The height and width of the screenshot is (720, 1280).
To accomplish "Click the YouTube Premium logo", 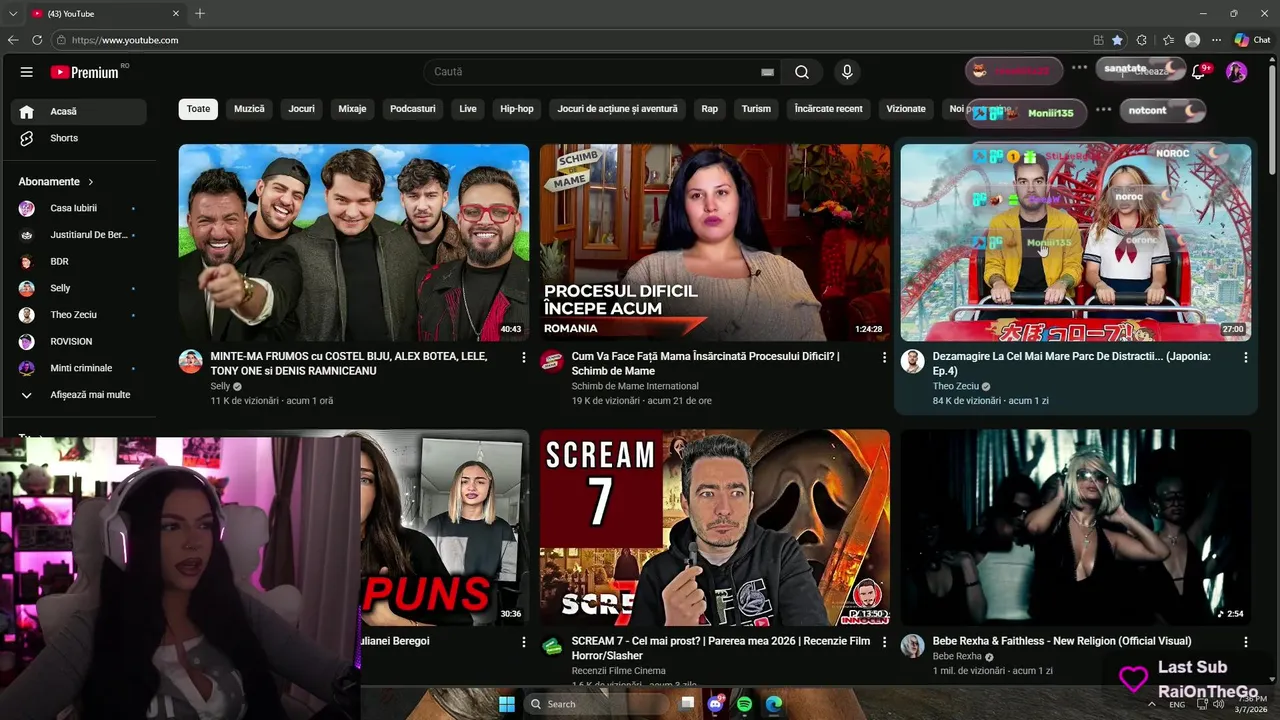I will [87, 72].
